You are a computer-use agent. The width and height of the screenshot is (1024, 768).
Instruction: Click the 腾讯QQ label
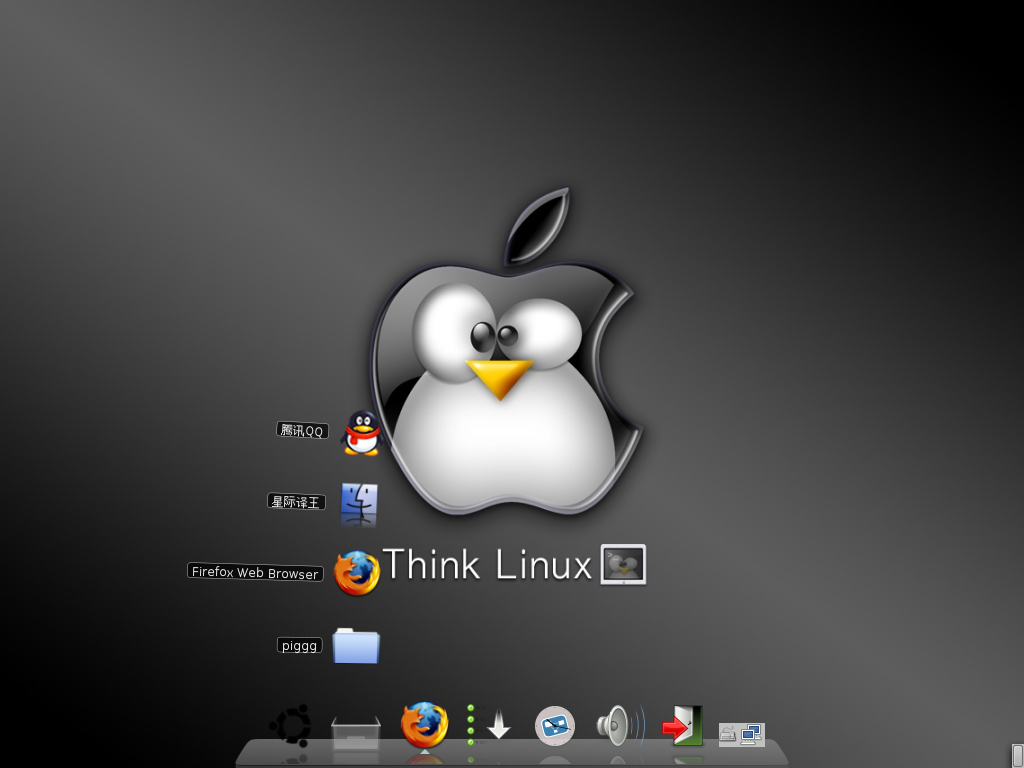click(302, 430)
